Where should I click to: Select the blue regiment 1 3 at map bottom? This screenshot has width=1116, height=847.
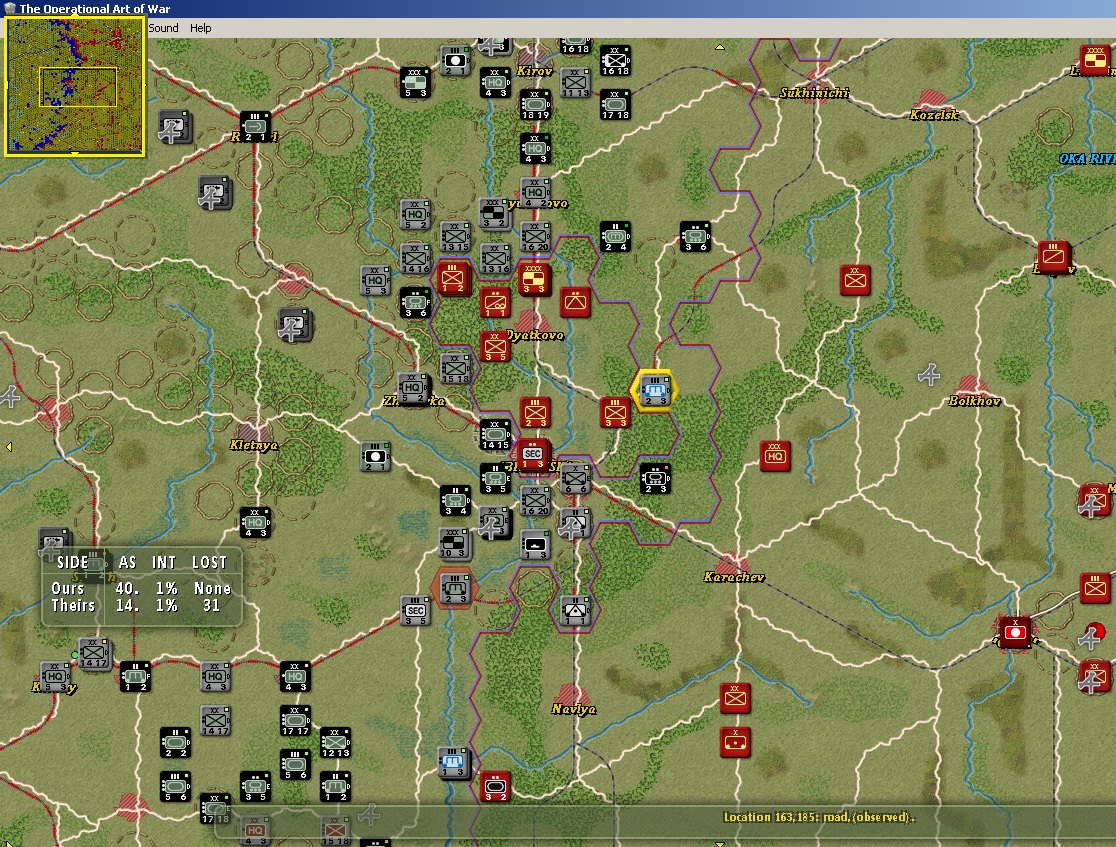tap(453, 762)
